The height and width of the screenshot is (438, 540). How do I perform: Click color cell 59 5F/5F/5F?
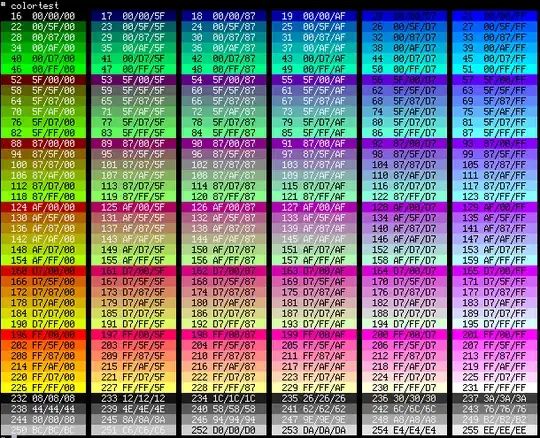point(134,91)
